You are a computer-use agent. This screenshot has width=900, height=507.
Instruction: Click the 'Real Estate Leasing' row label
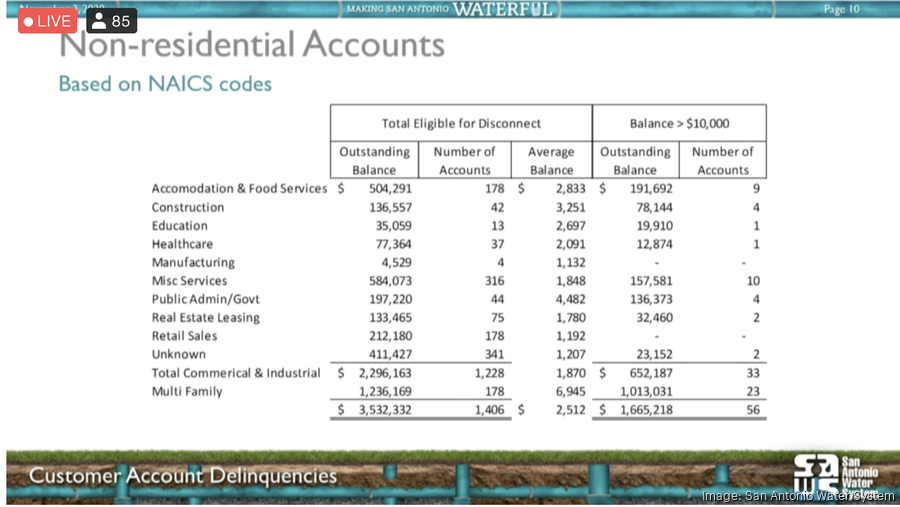pyautogui.click(x=205, y=318)
